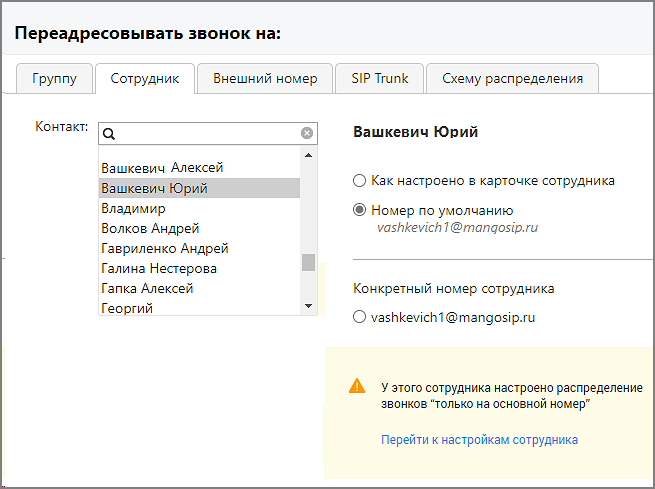Screen dimensions: 655x489
Task: Open the Группу tab
Action: 54,79
